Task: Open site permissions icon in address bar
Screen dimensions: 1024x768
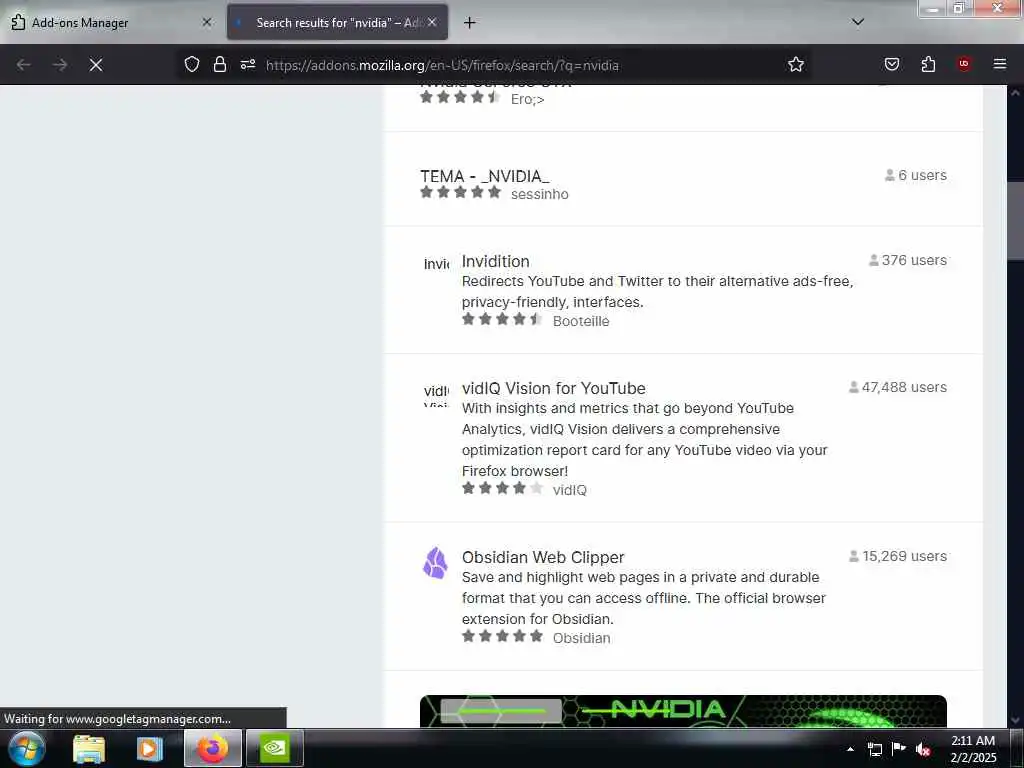Action: 248,64
